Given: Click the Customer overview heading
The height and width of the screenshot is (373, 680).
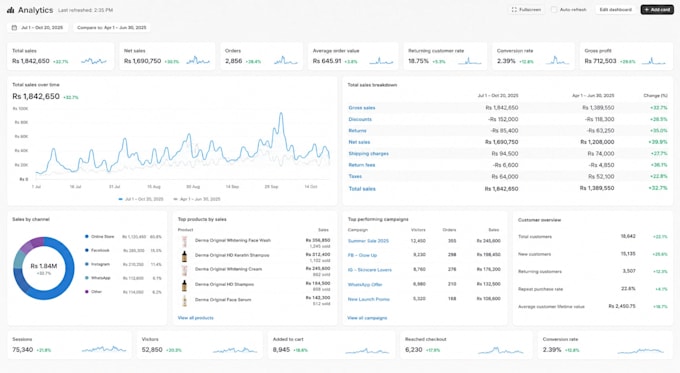Looking at the screenshot, I should coord(539,220).
